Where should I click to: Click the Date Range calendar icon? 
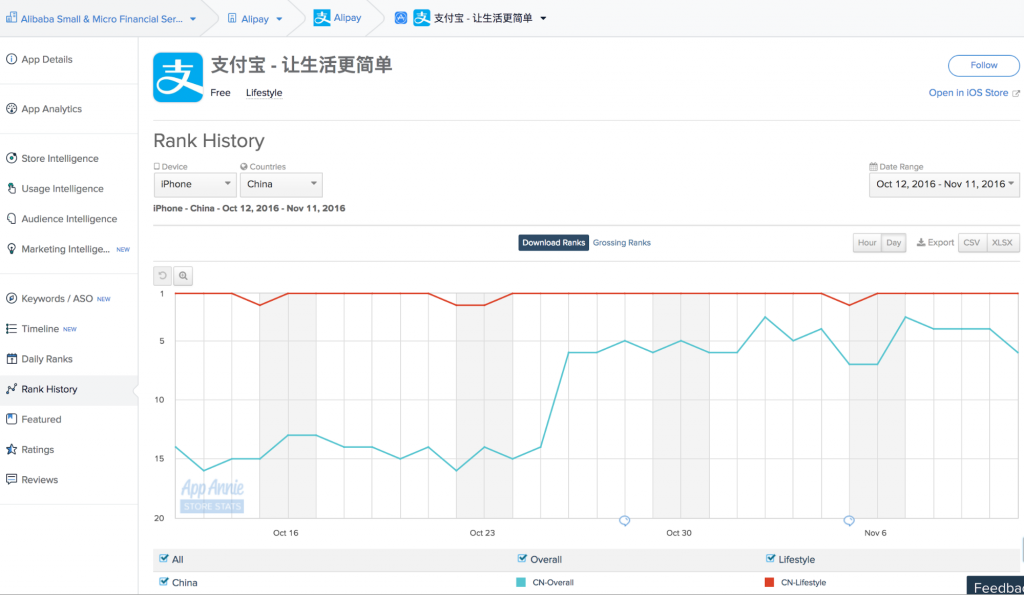[873, 167]
